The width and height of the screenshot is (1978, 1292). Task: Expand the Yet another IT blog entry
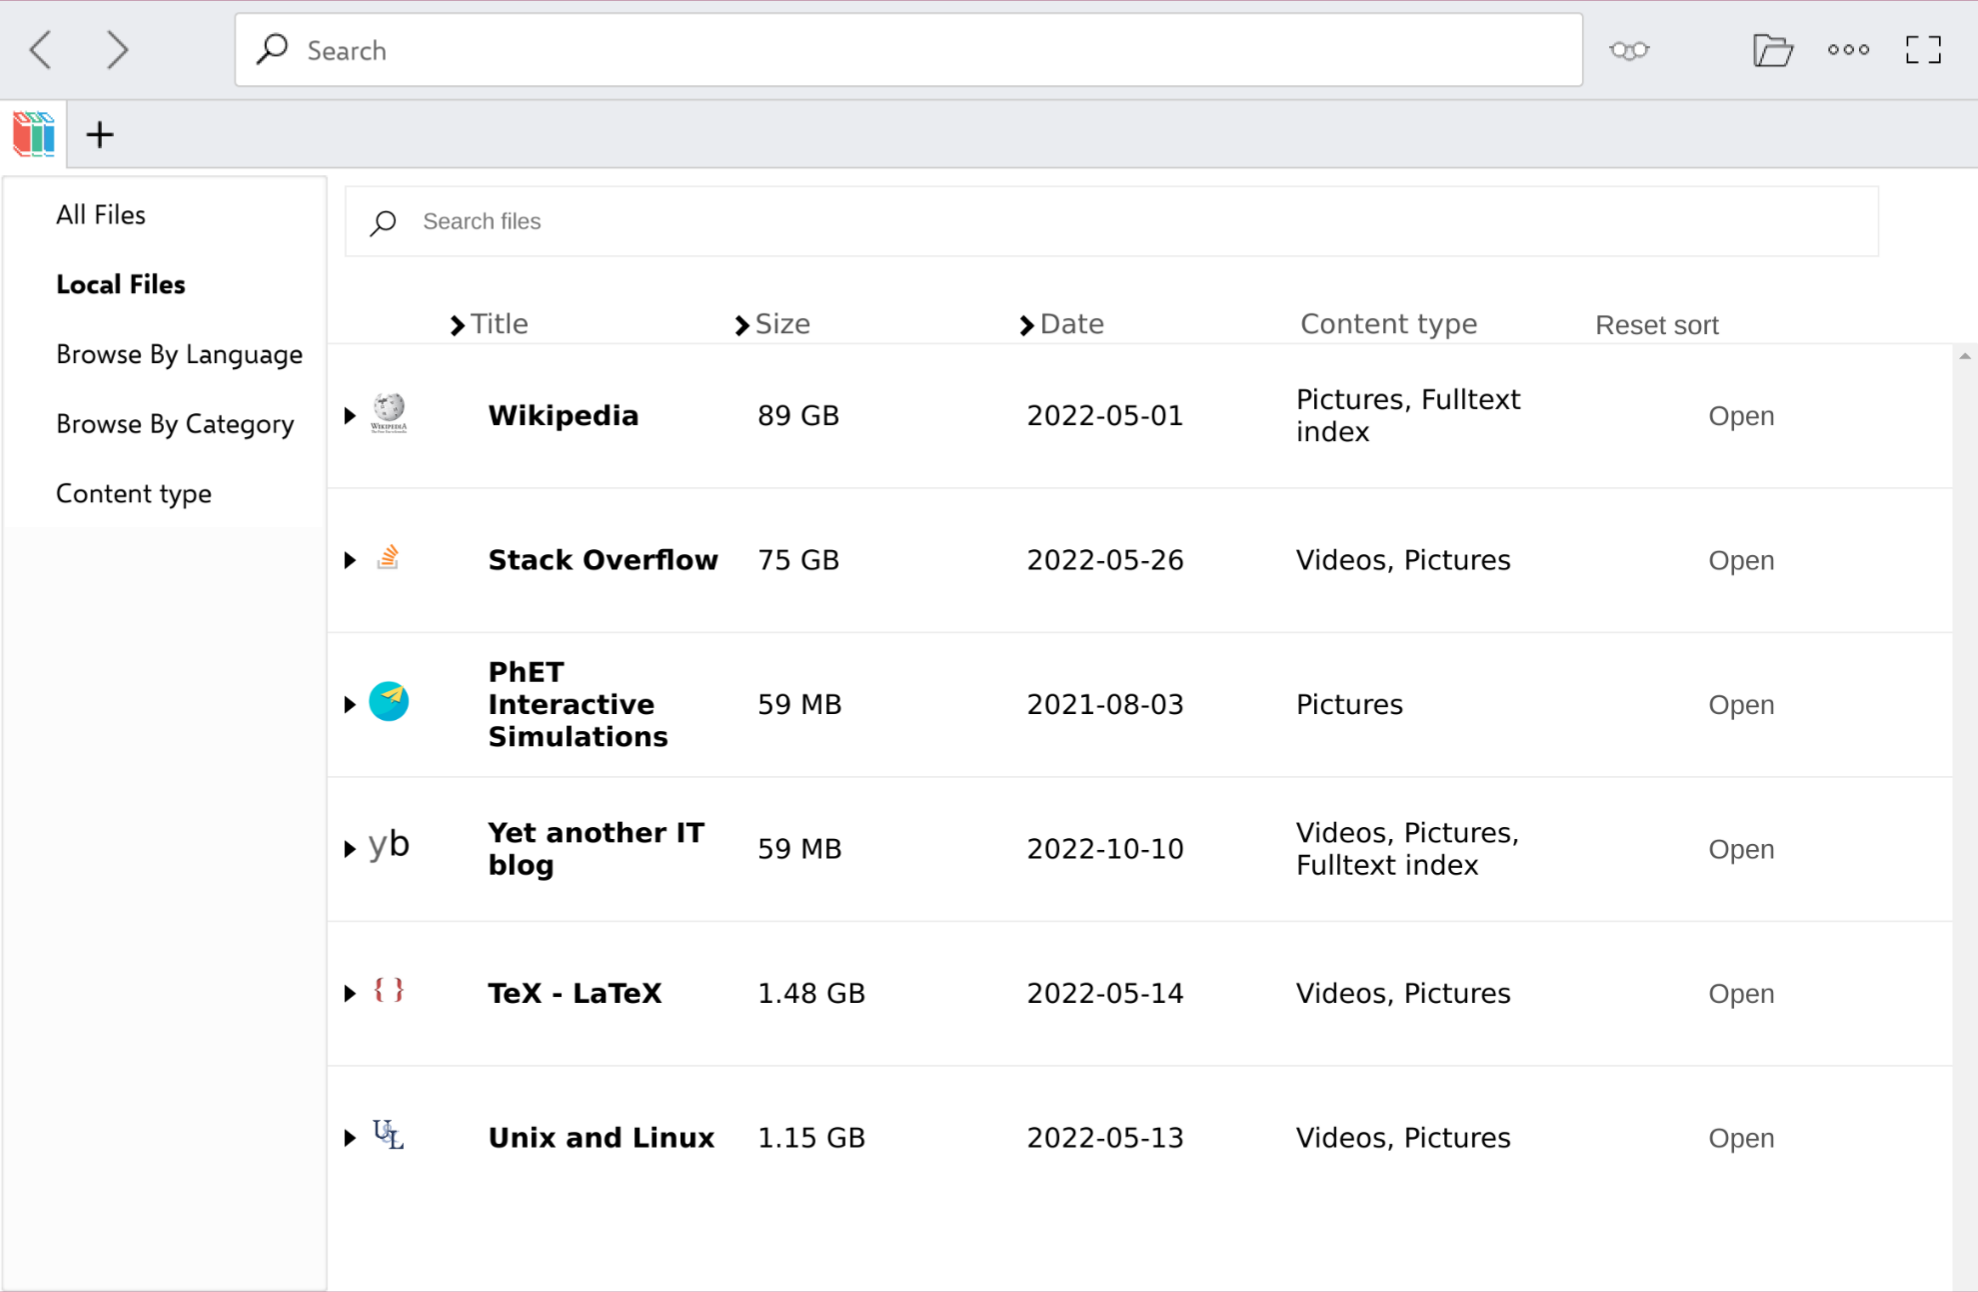click(x=349, y=848)
